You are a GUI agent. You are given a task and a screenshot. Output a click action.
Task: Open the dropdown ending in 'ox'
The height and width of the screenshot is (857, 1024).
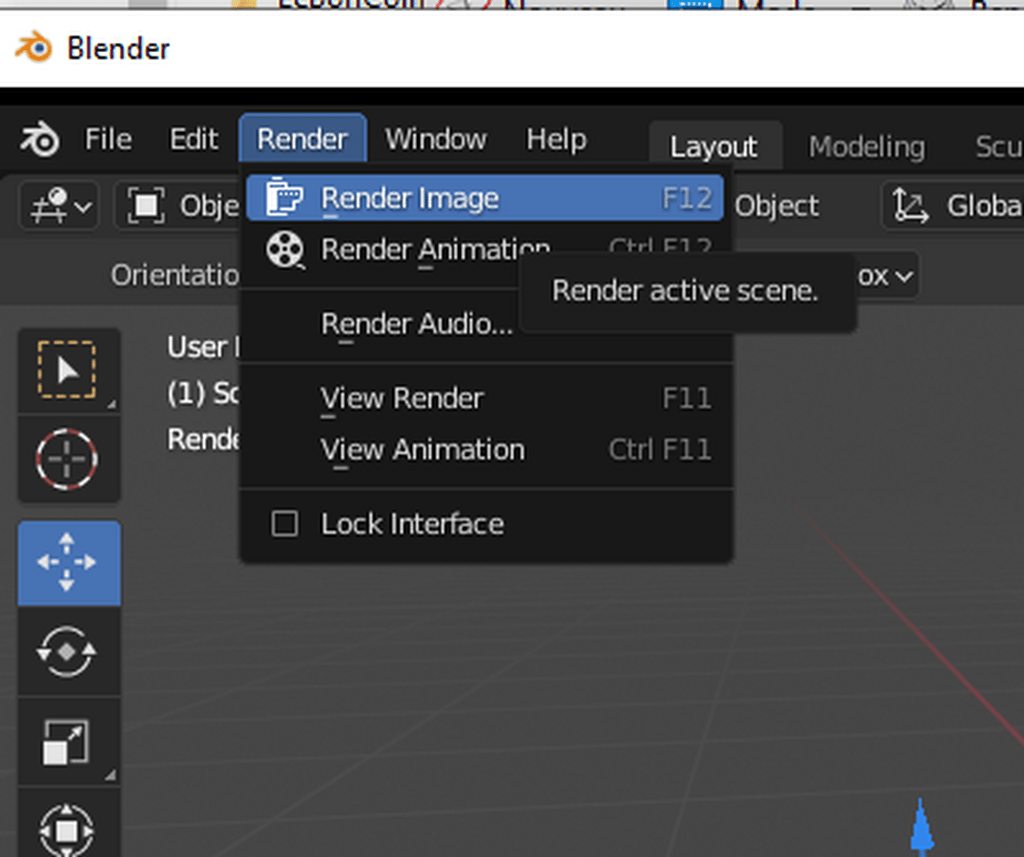(x=886, y=276)
